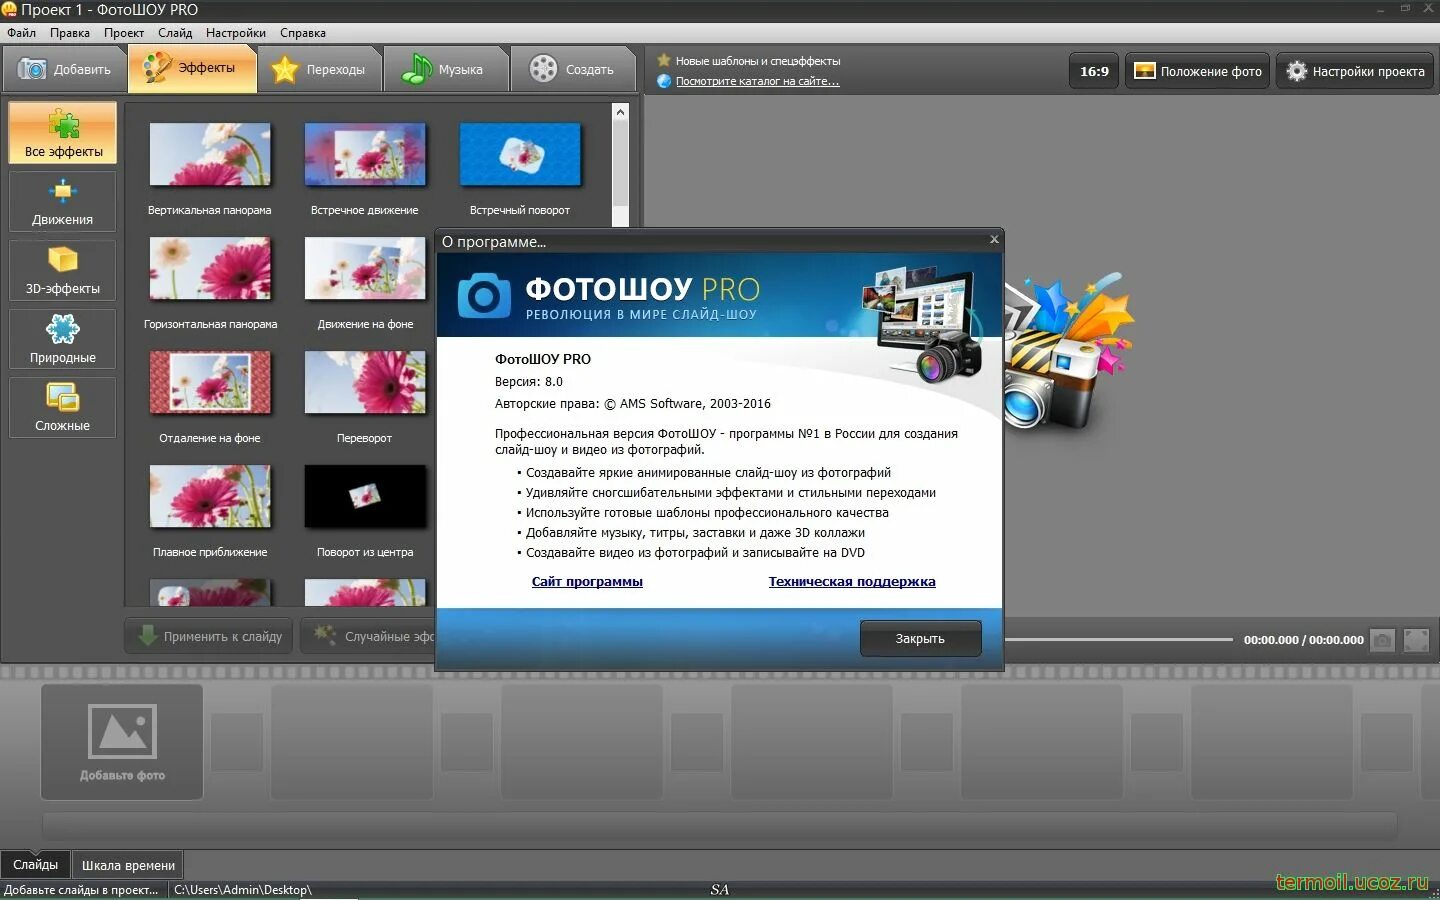The height and width of the screenshot is (900, 1440).
Task: Select the Все эффекты category
Action: 63,132
